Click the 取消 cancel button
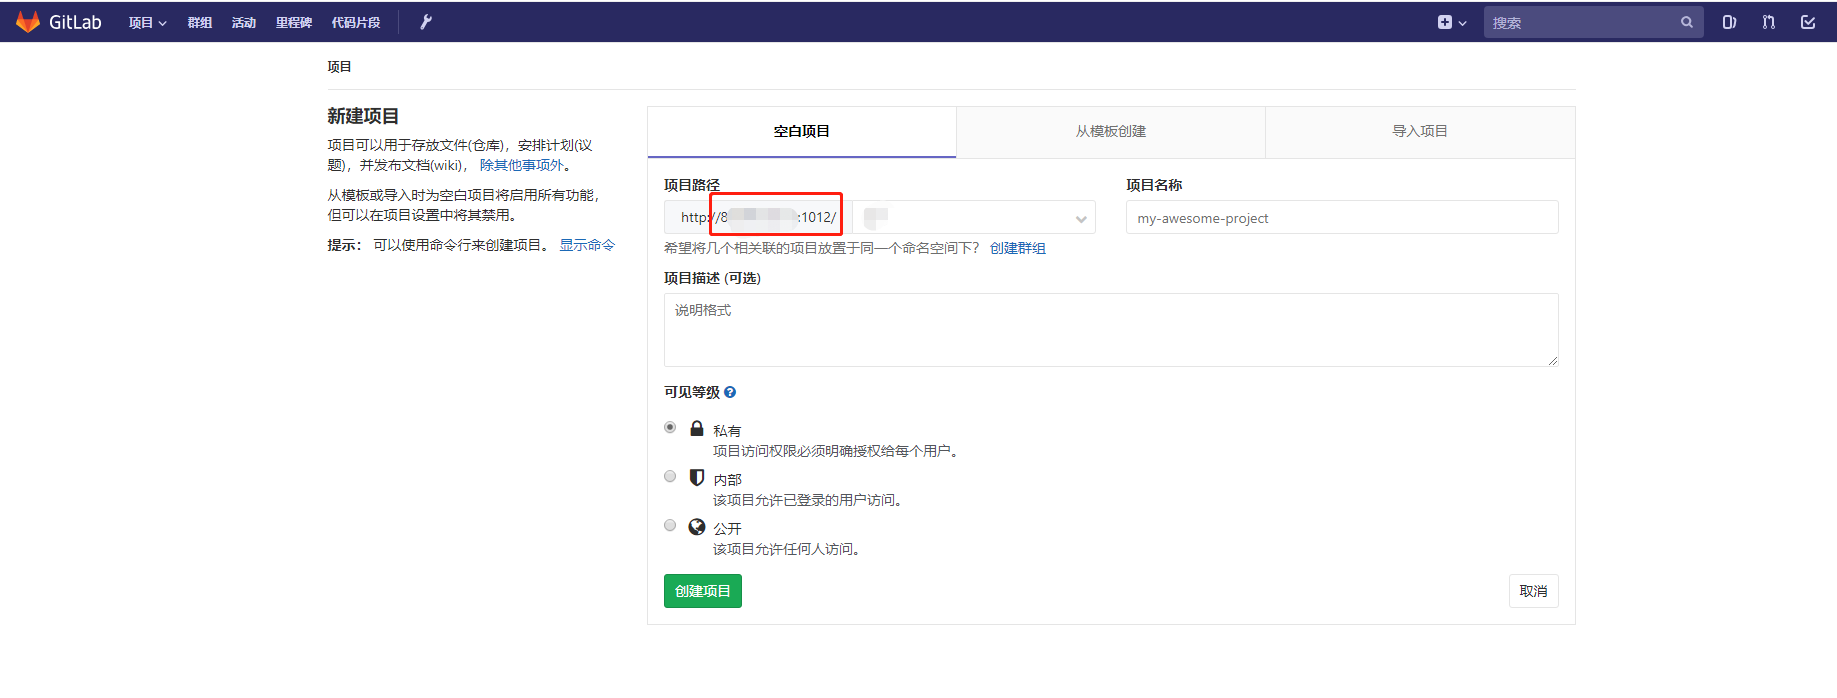This screenshot has width=1837, height=698. pyautogui.click(x=1533, y=591)
